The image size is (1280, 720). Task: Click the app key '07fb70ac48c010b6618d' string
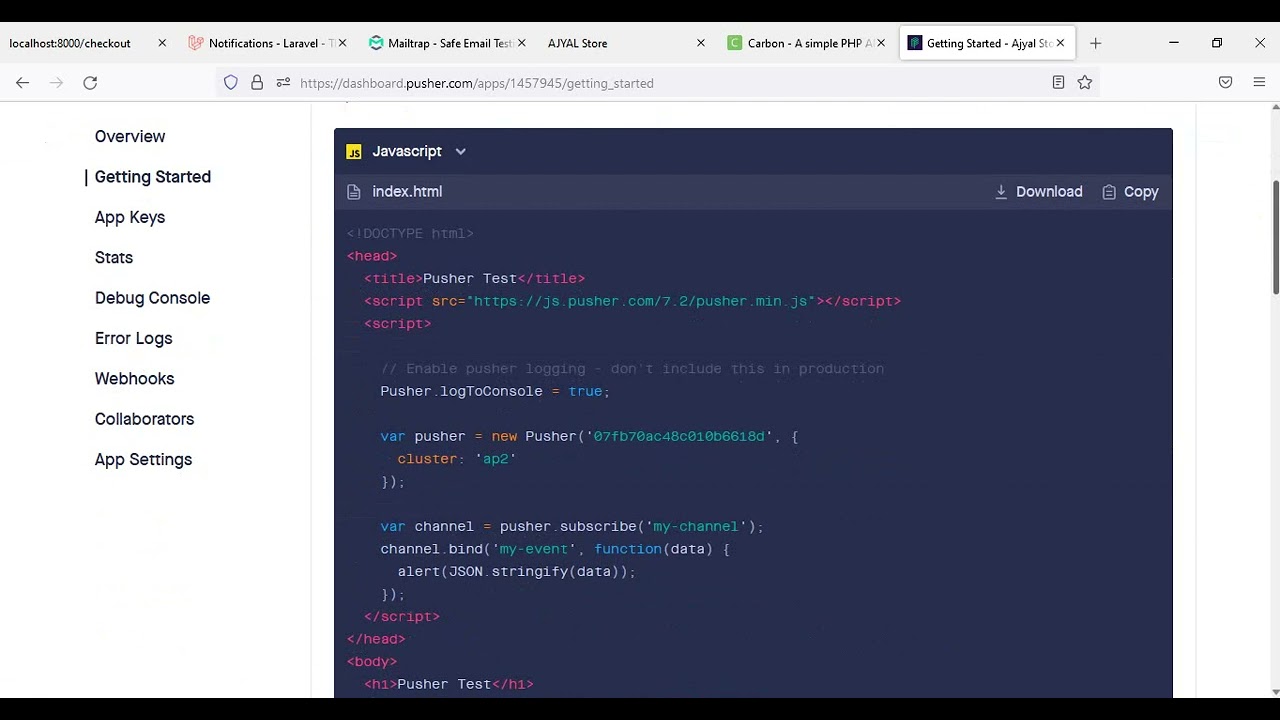[x=679, y=436]
